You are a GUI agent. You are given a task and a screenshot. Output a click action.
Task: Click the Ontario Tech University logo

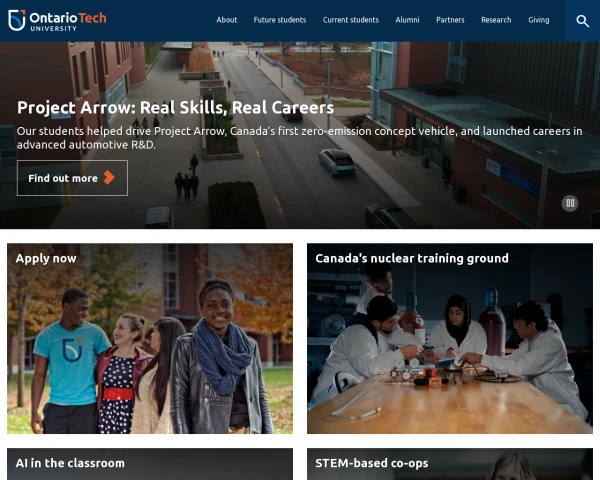coord(57,21)
